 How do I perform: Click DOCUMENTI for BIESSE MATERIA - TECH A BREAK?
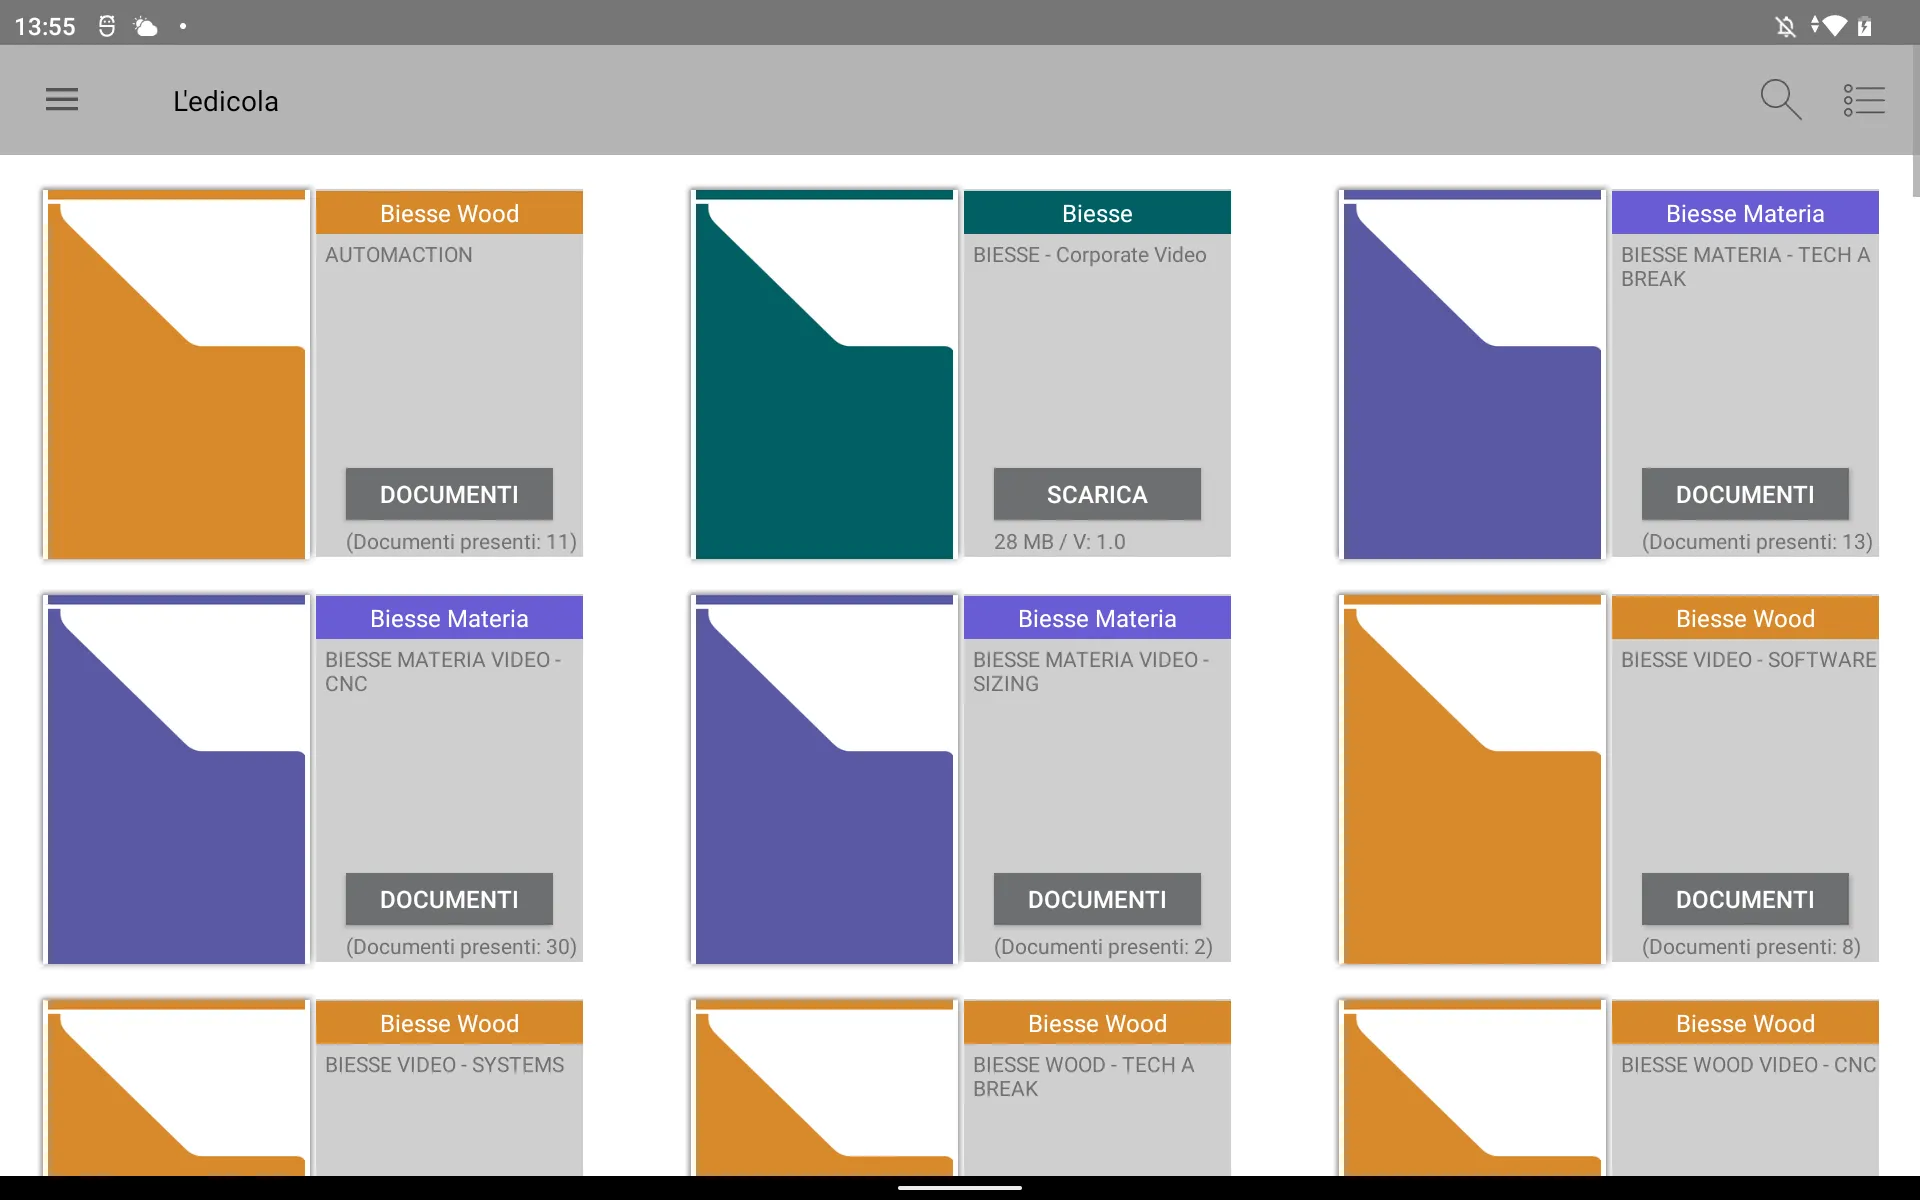click(x=1745, y=494)
